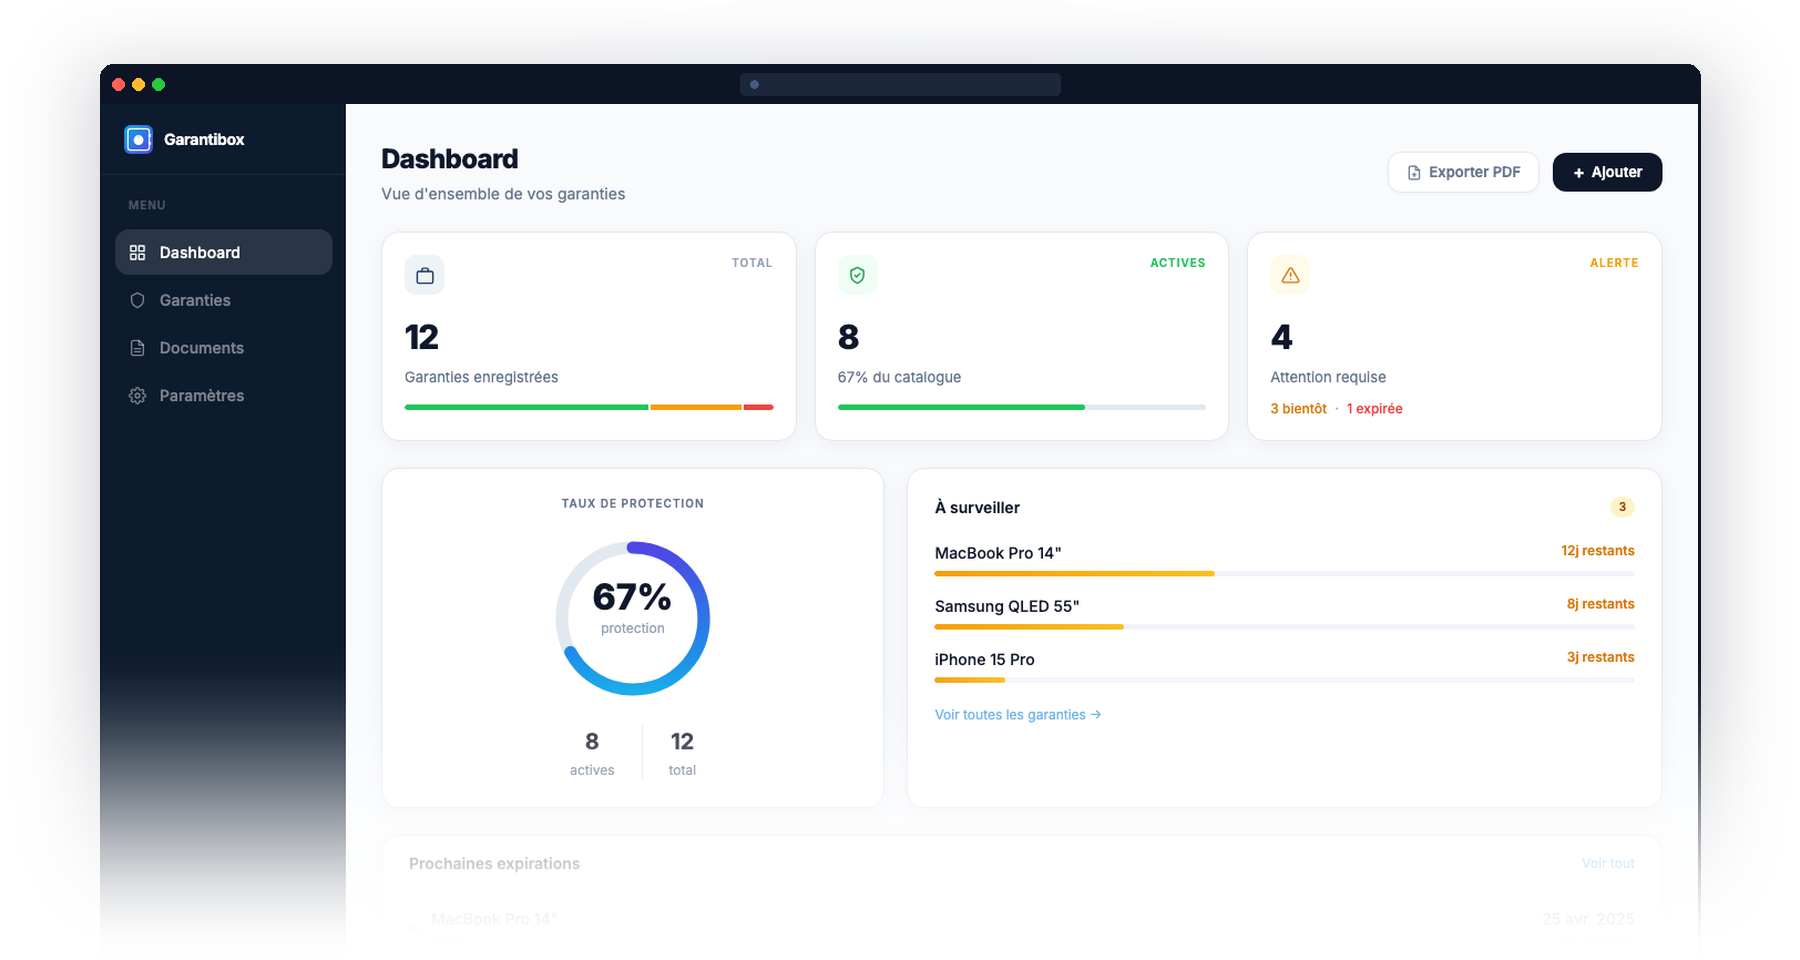Click the Garantibox logo icon
Viewport: 1800px width, 960px height.
pos(138,139)
